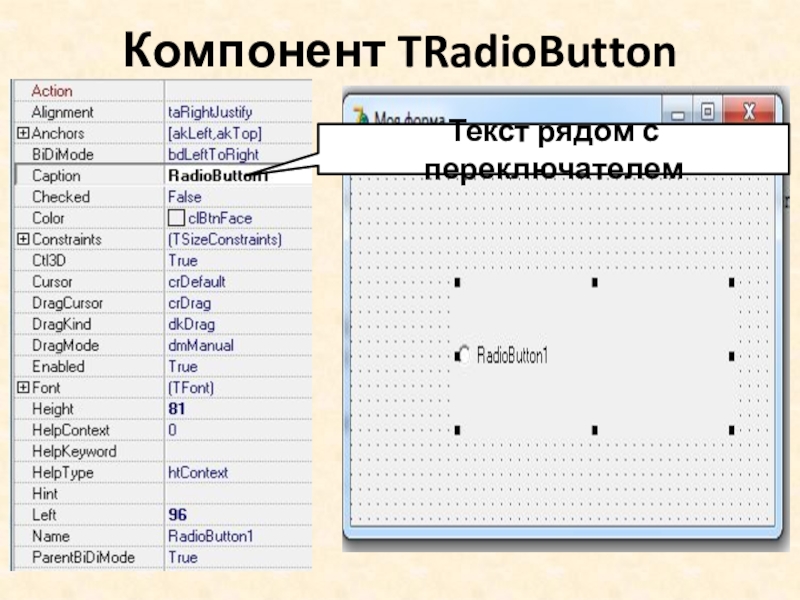Click the dkDrag value
The image size is (800, 600).
point(192,324)
